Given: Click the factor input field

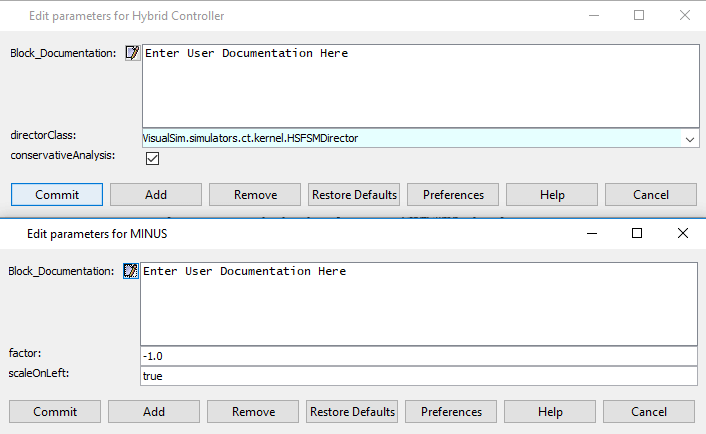Looking at the screenshot, I should pos(418,356).
